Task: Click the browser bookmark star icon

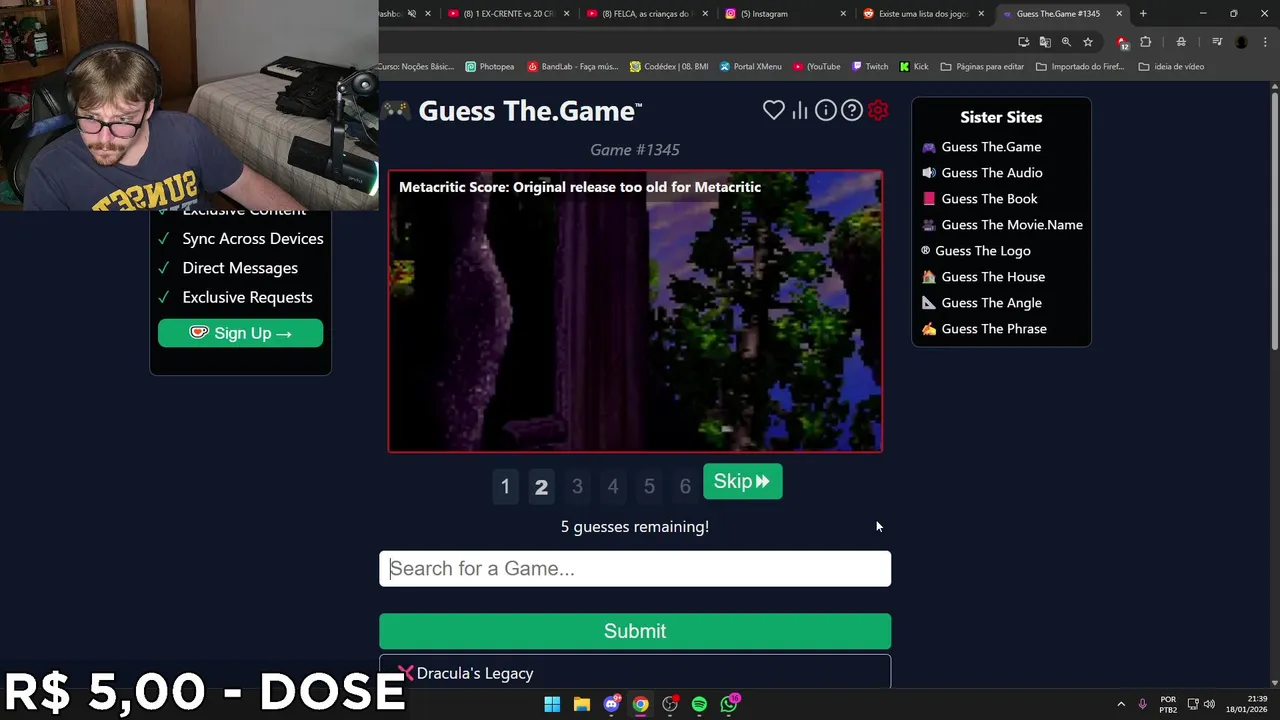Action: tap(1087, 42)
